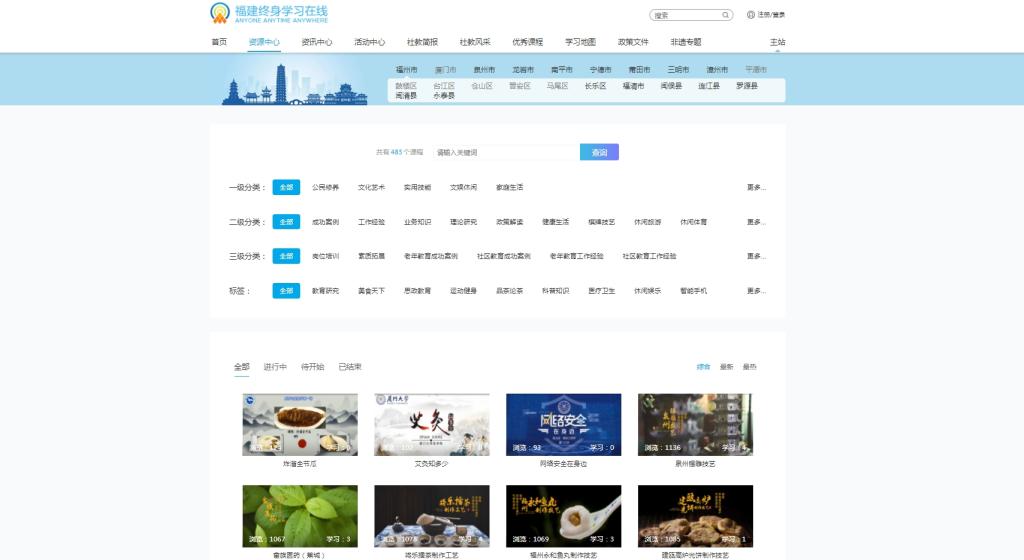Select the 文化艺术 first-level category
The image size is (1024, 560).
coord(371,187)
